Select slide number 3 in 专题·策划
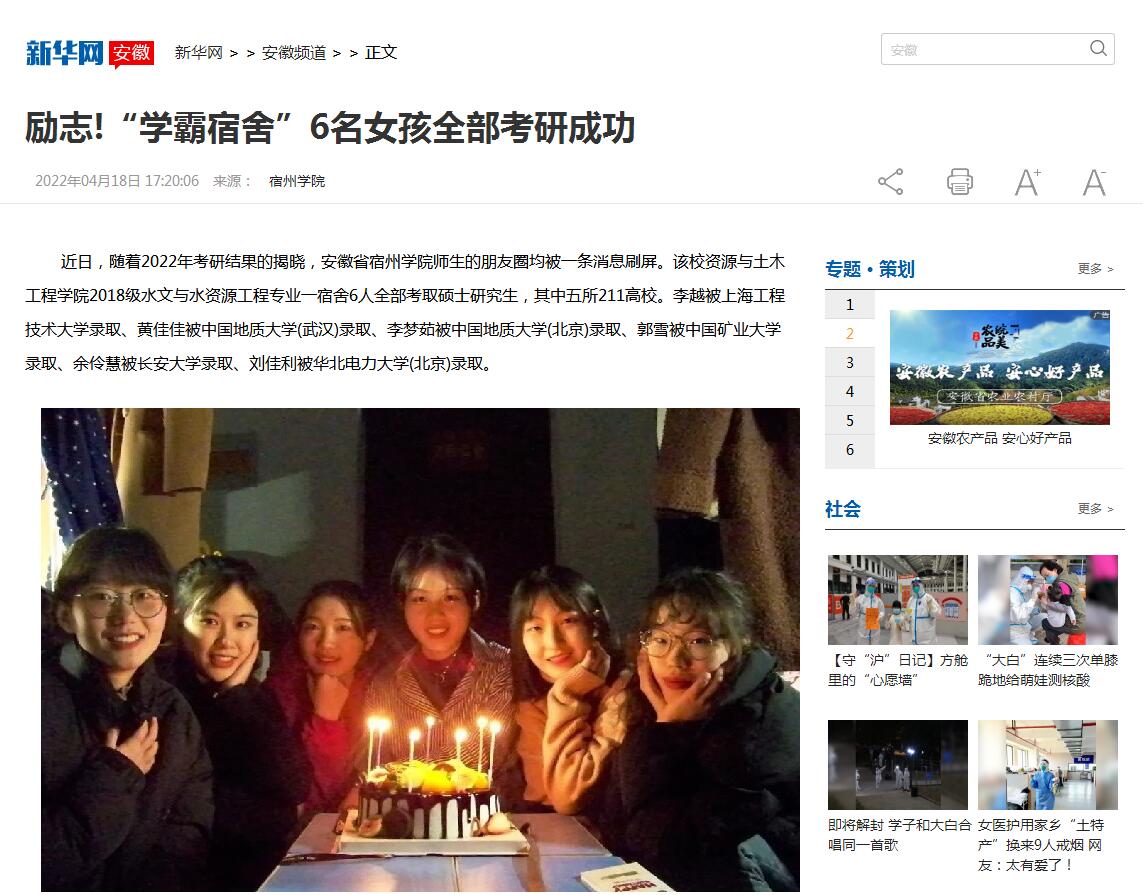The height and width of the screenshot is (895, 1143). (x=849, y=362)
